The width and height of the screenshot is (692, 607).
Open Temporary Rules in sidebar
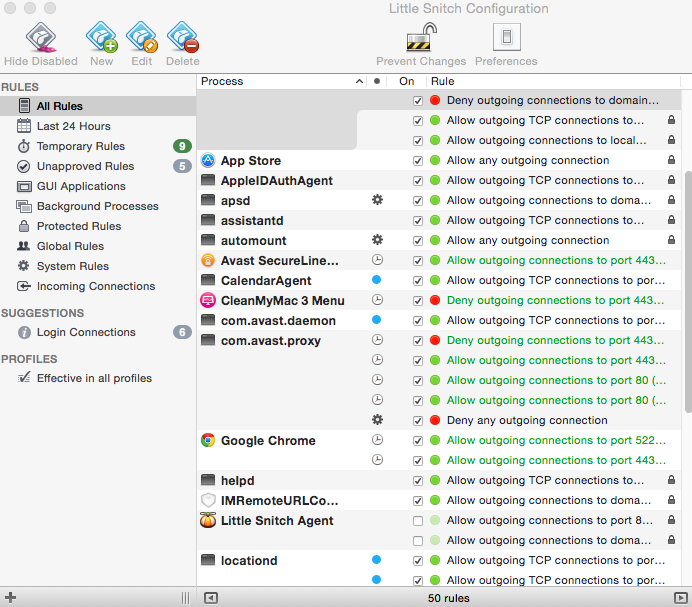[x=98, y=146]
